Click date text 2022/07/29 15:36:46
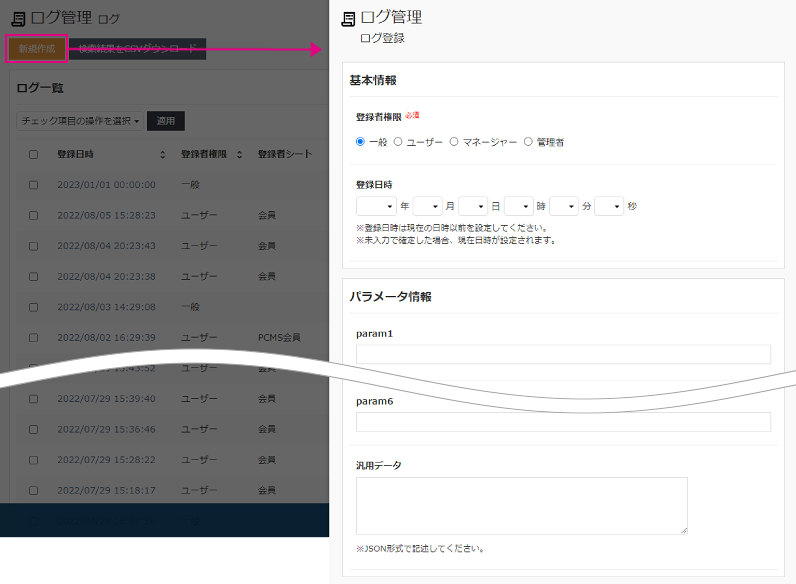Screen dimensions: 796x584 point(107,429)
